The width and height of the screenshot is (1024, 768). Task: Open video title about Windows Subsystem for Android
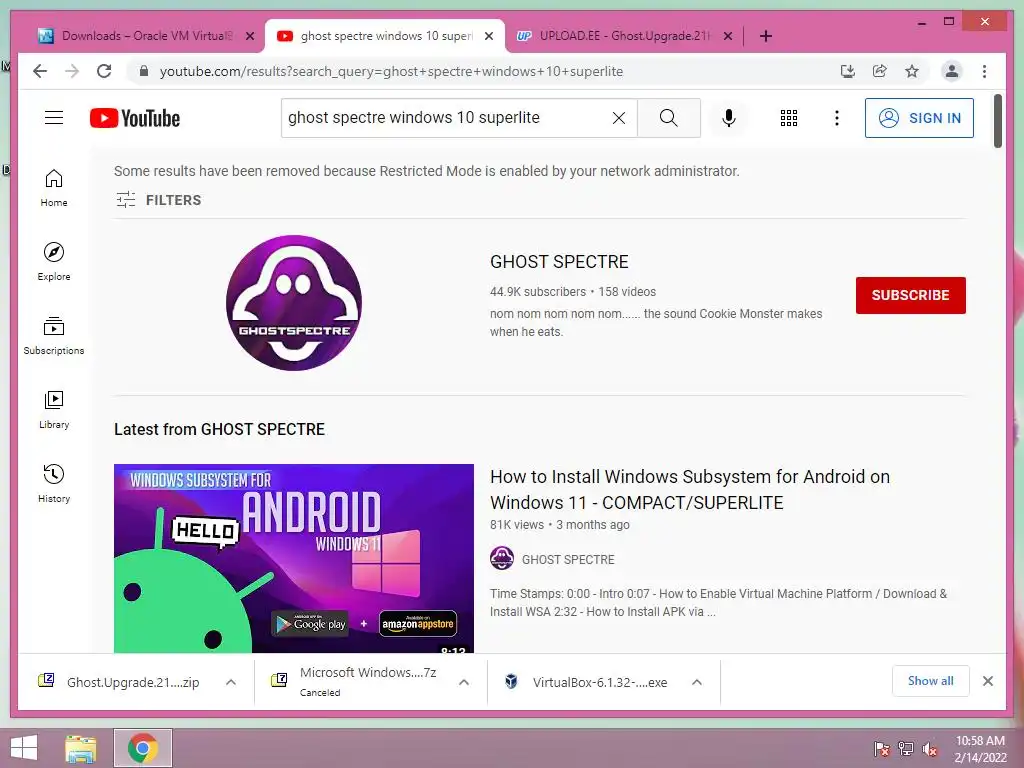coord(690,489)
